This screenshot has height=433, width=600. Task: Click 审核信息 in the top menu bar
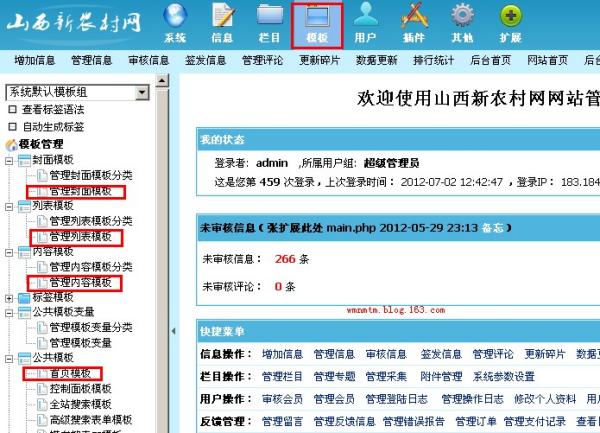pyautogui.click(x=148, y=60)
